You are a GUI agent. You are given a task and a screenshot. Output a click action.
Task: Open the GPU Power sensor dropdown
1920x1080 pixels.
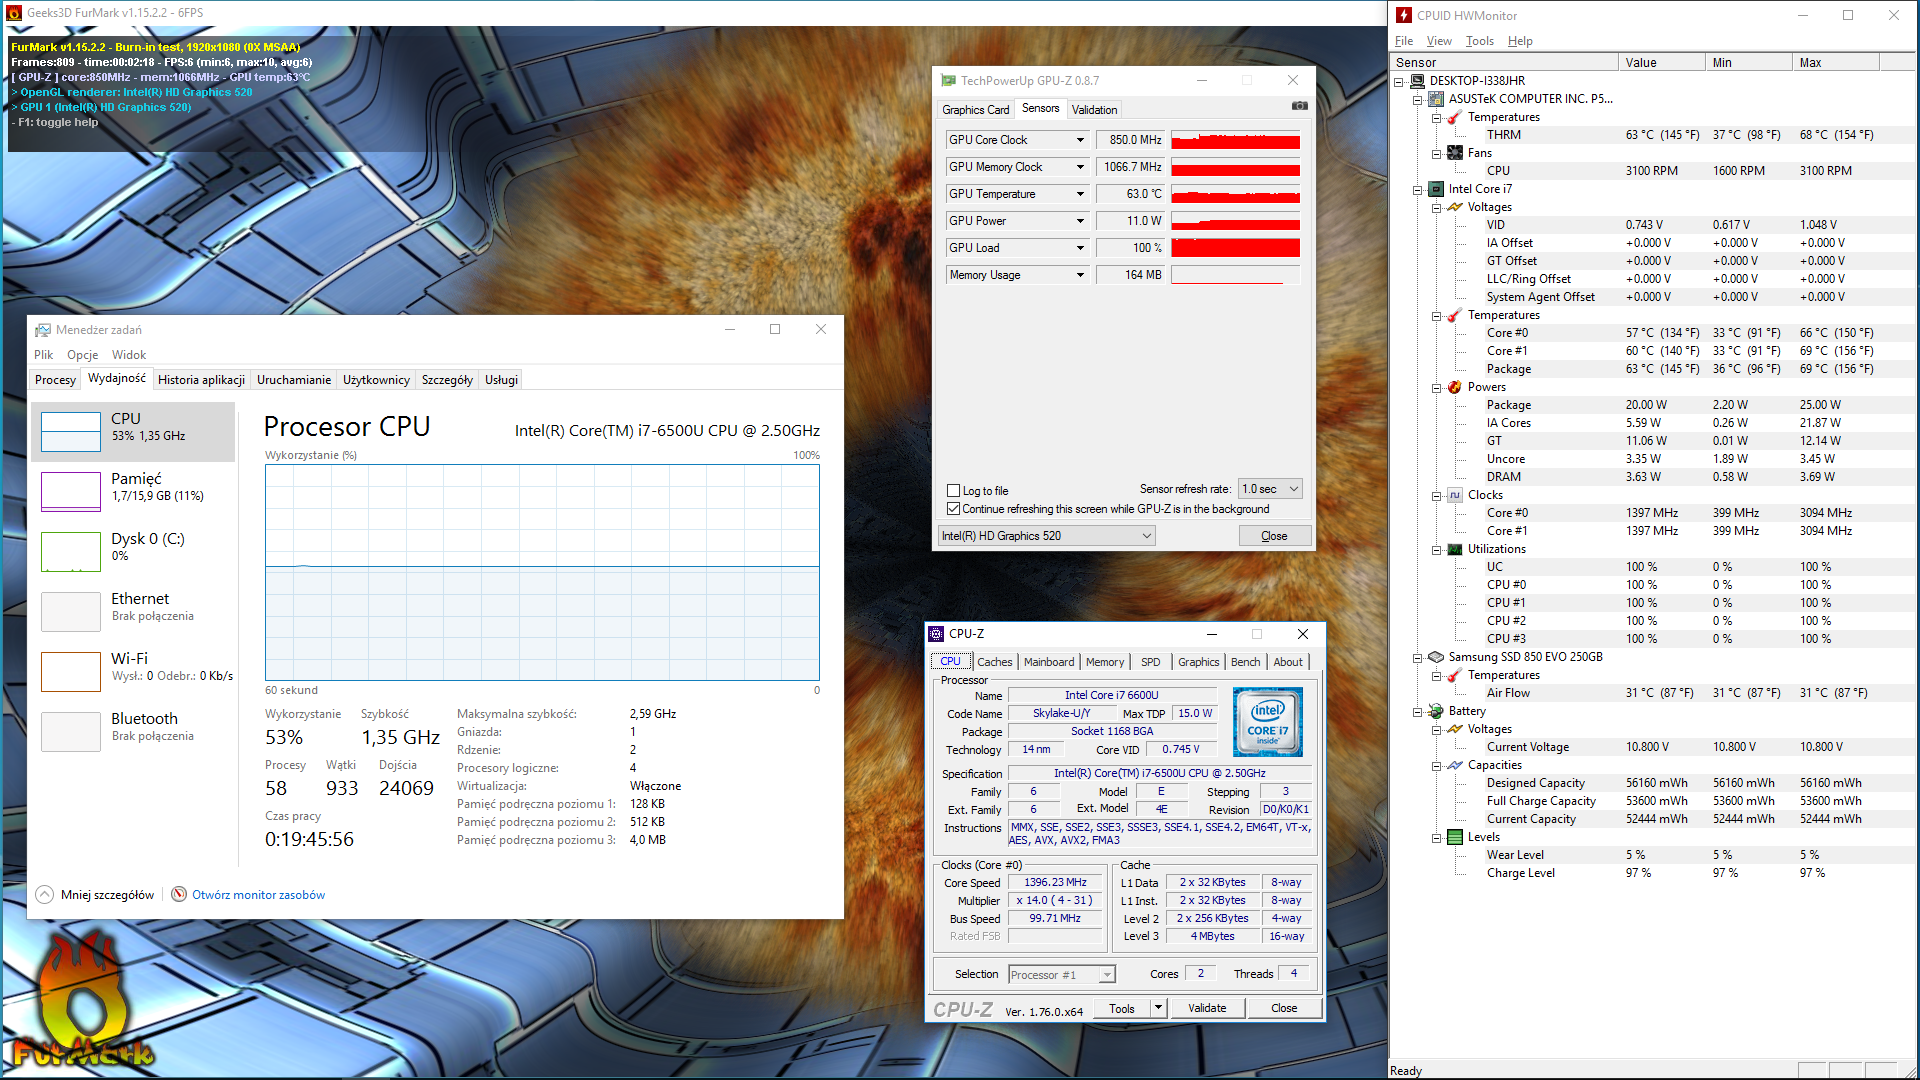coord(1080,221)
